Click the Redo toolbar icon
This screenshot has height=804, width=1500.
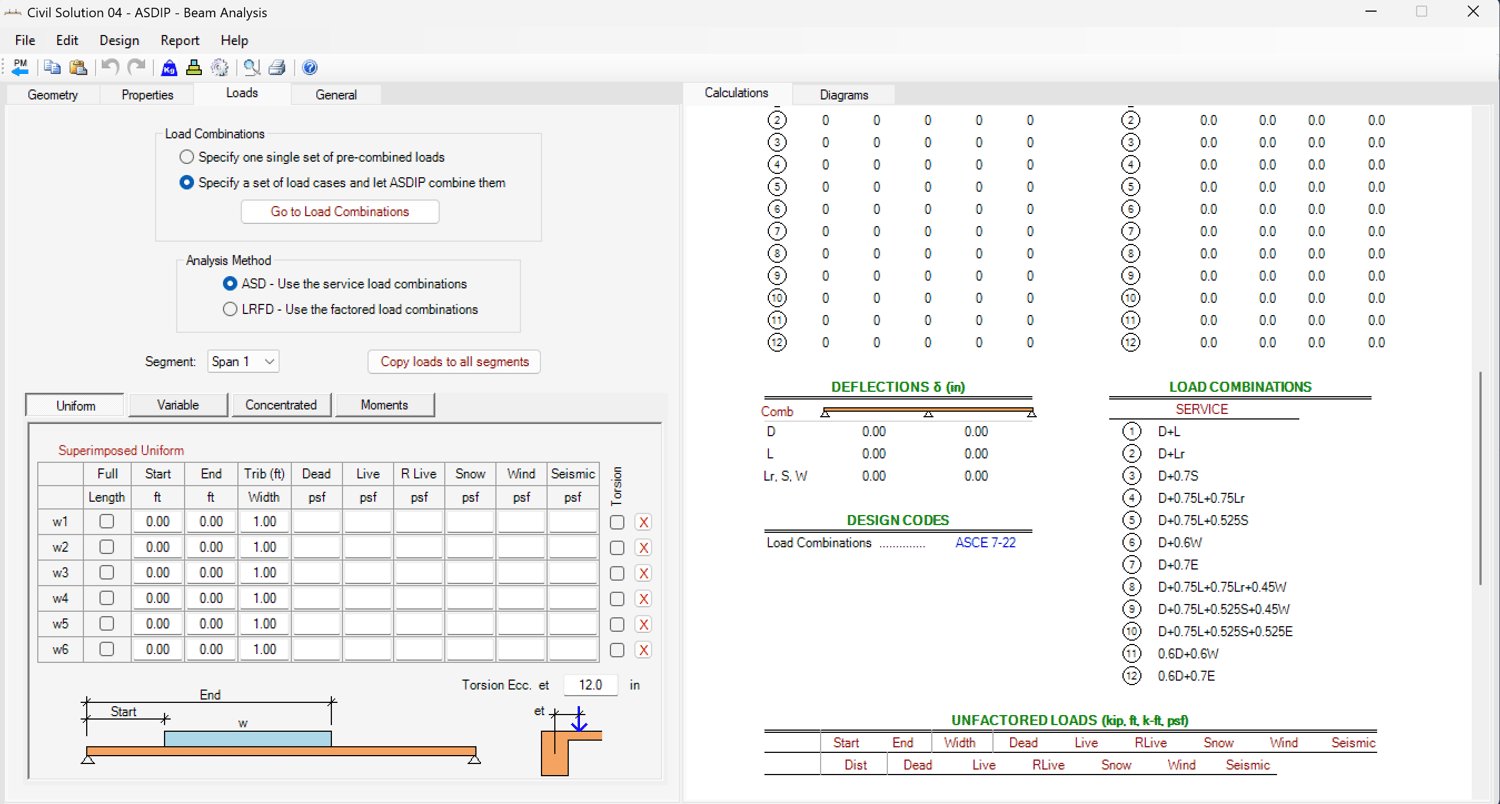tap(136, 67)
